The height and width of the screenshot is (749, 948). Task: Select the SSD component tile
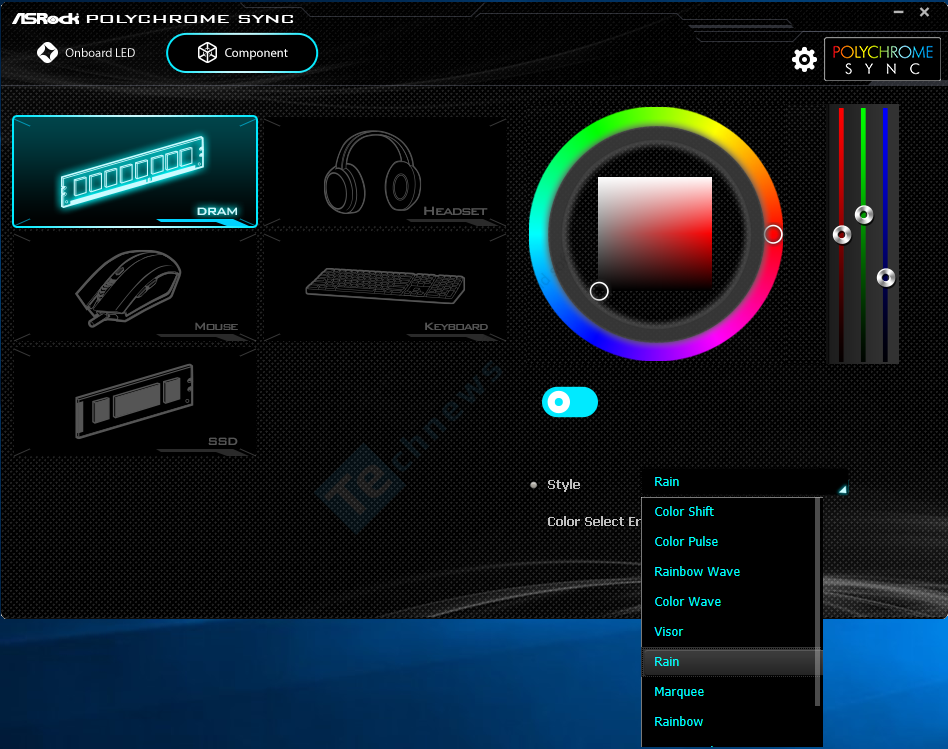tap(135, 402)
